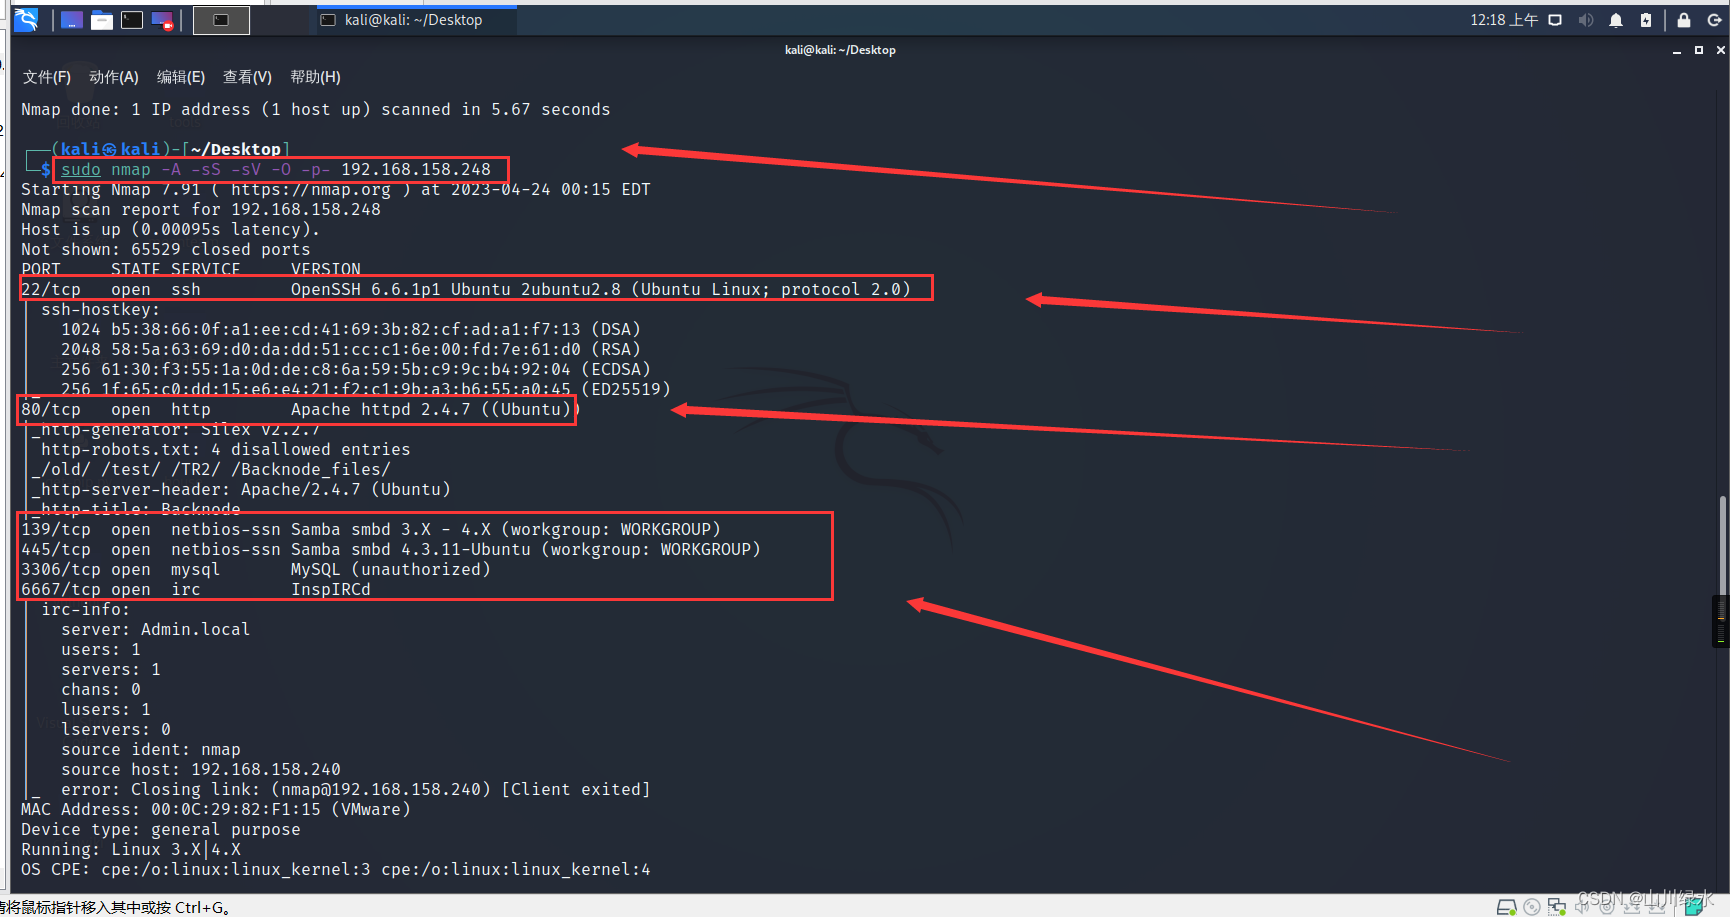The height and width of the screenshot is (917, 1730).
Task: Click the screen recorder panel launcher
Action: [162, 20]
